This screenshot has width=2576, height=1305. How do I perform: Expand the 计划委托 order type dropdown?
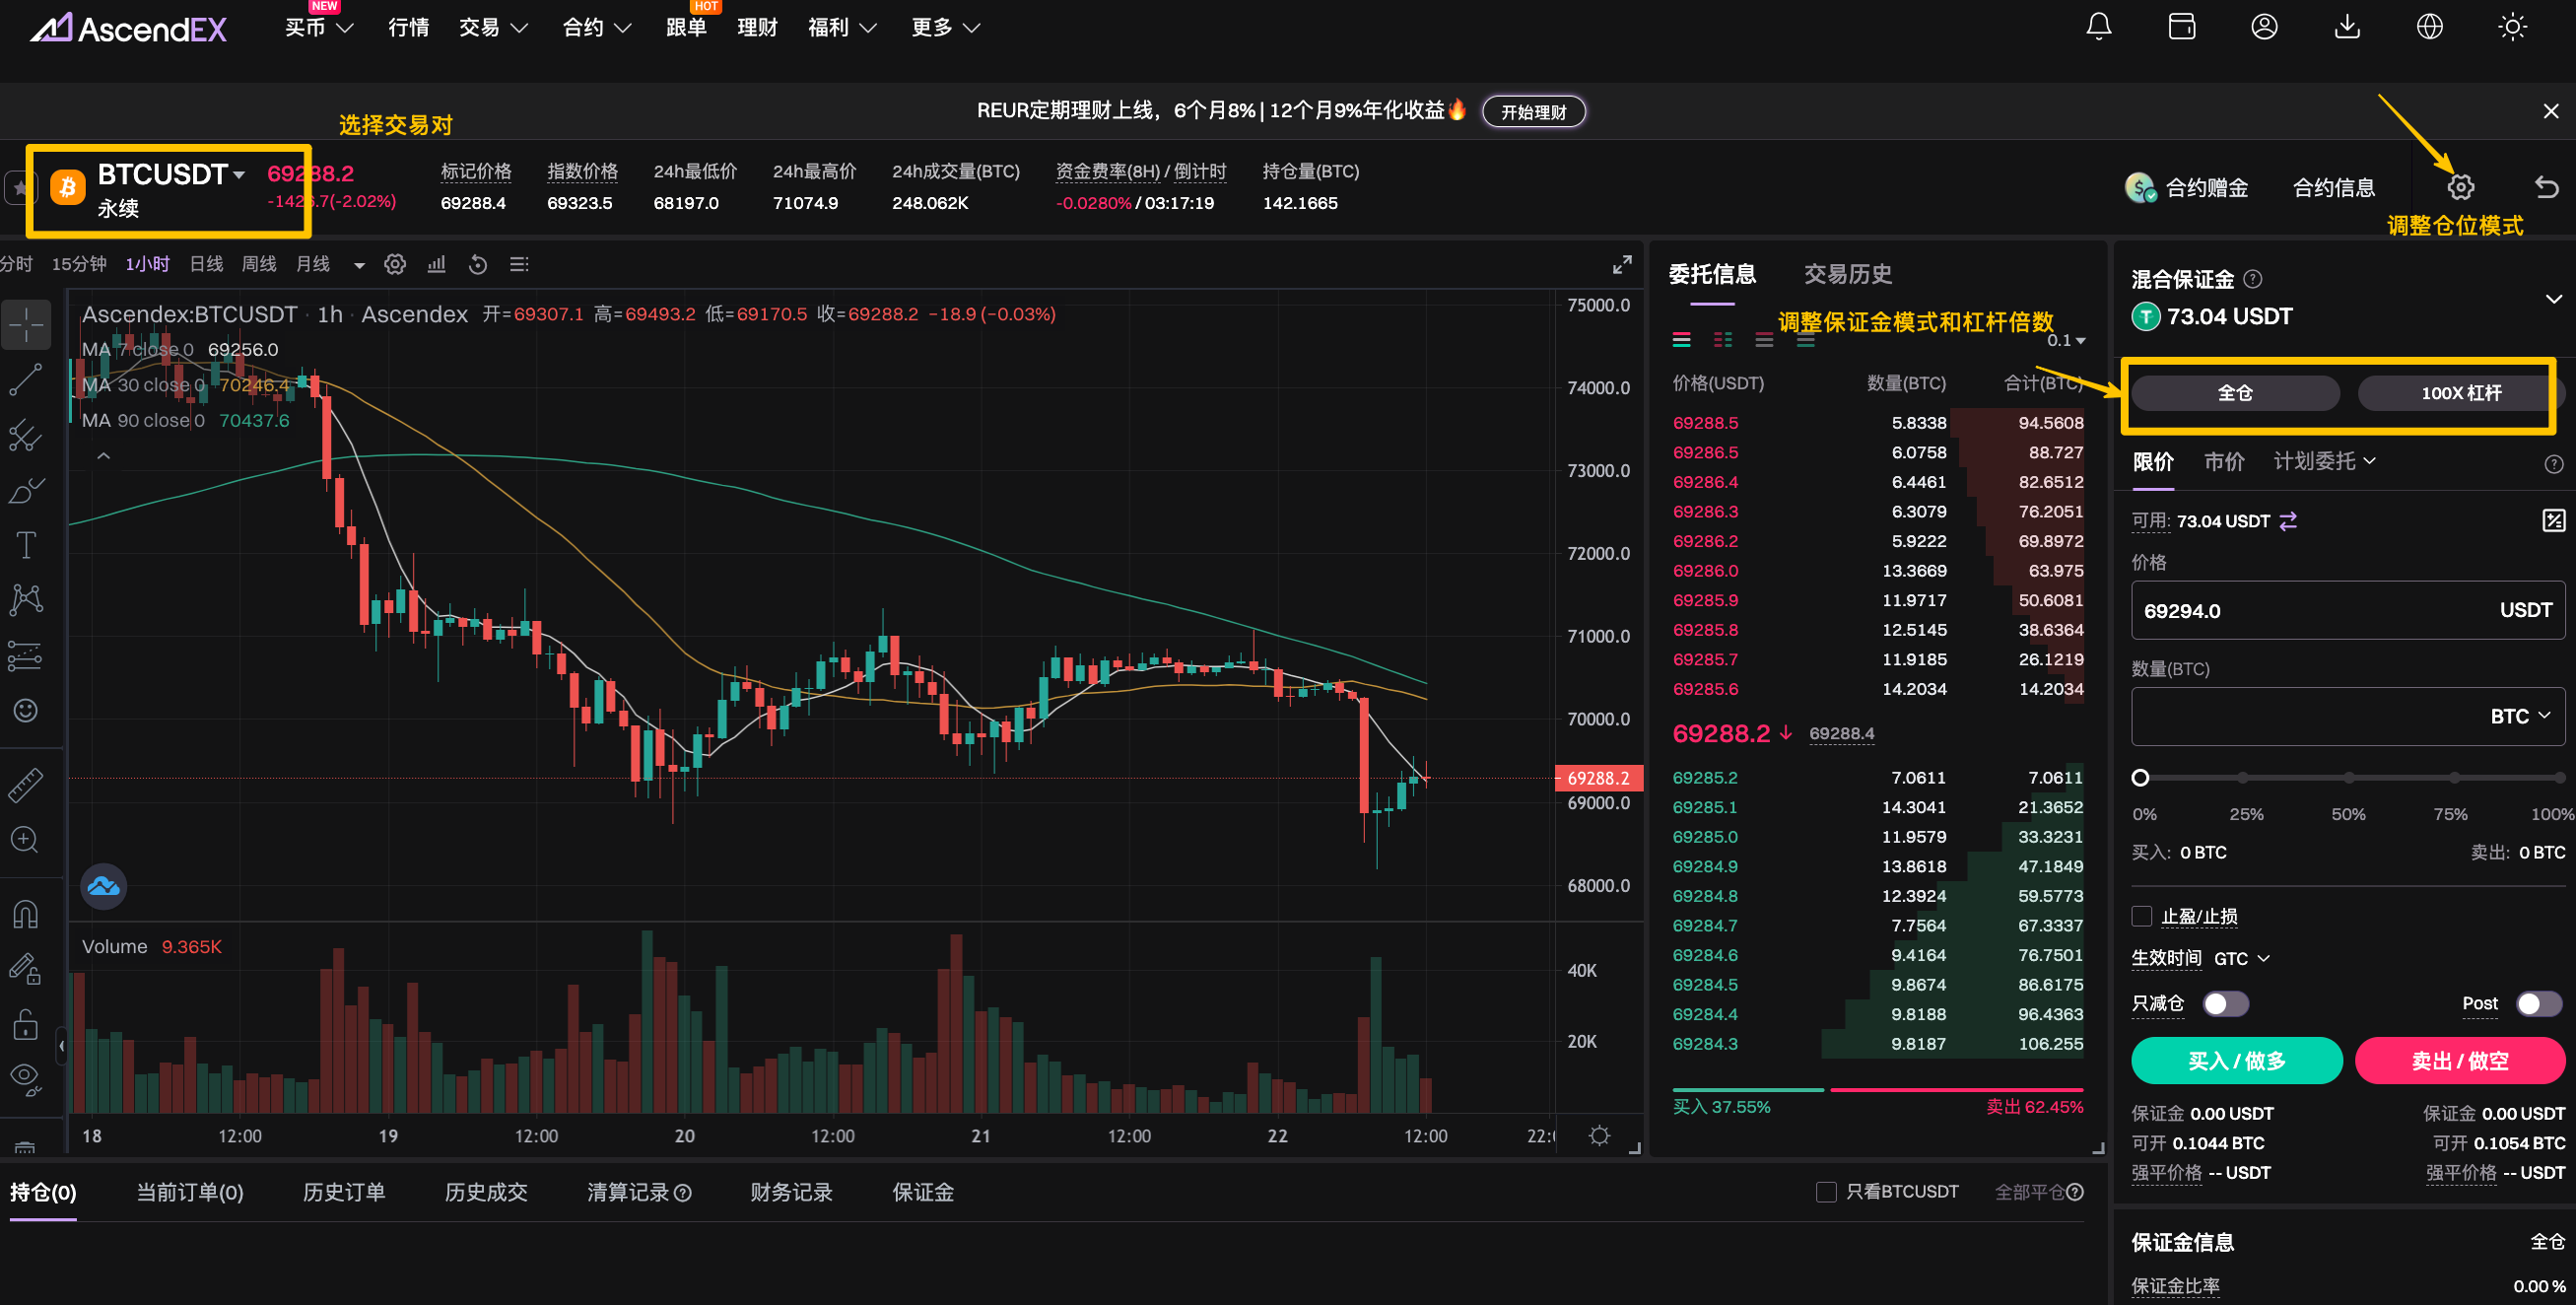2323,461
